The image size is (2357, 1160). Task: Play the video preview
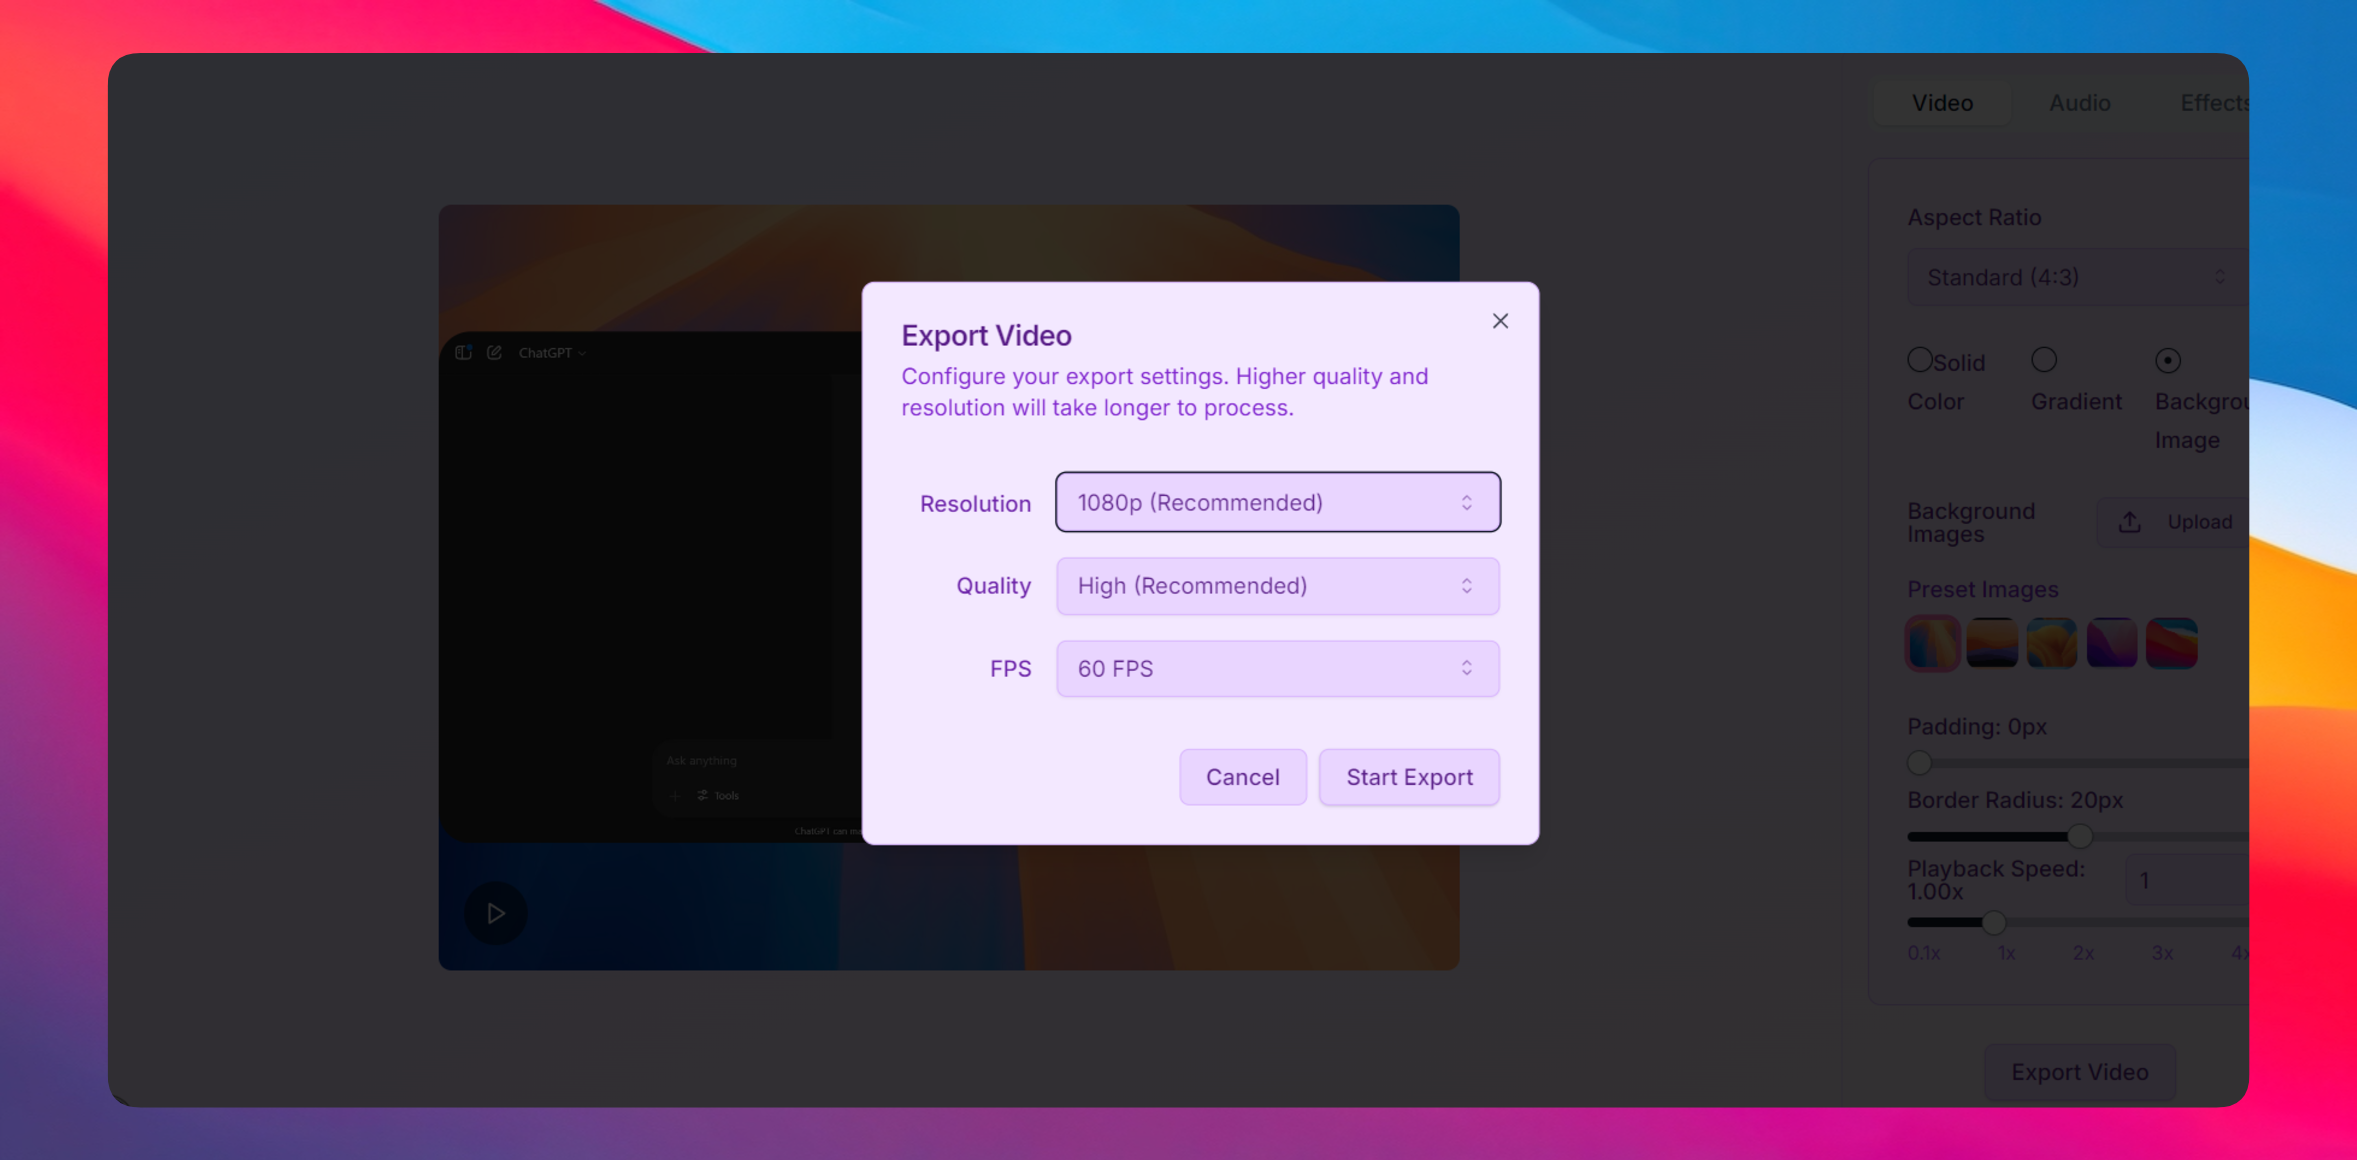click(x=495, y=913)
